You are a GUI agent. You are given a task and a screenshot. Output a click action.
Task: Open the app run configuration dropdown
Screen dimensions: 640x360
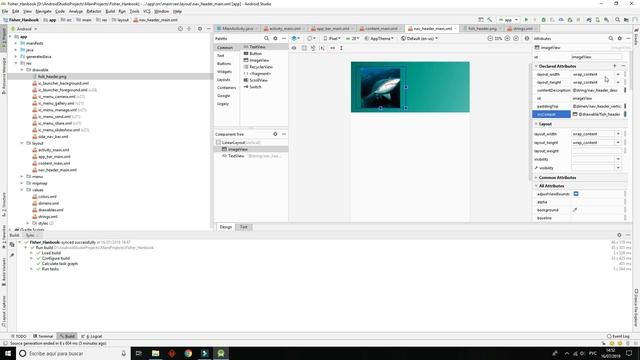[x=509, y=20]
